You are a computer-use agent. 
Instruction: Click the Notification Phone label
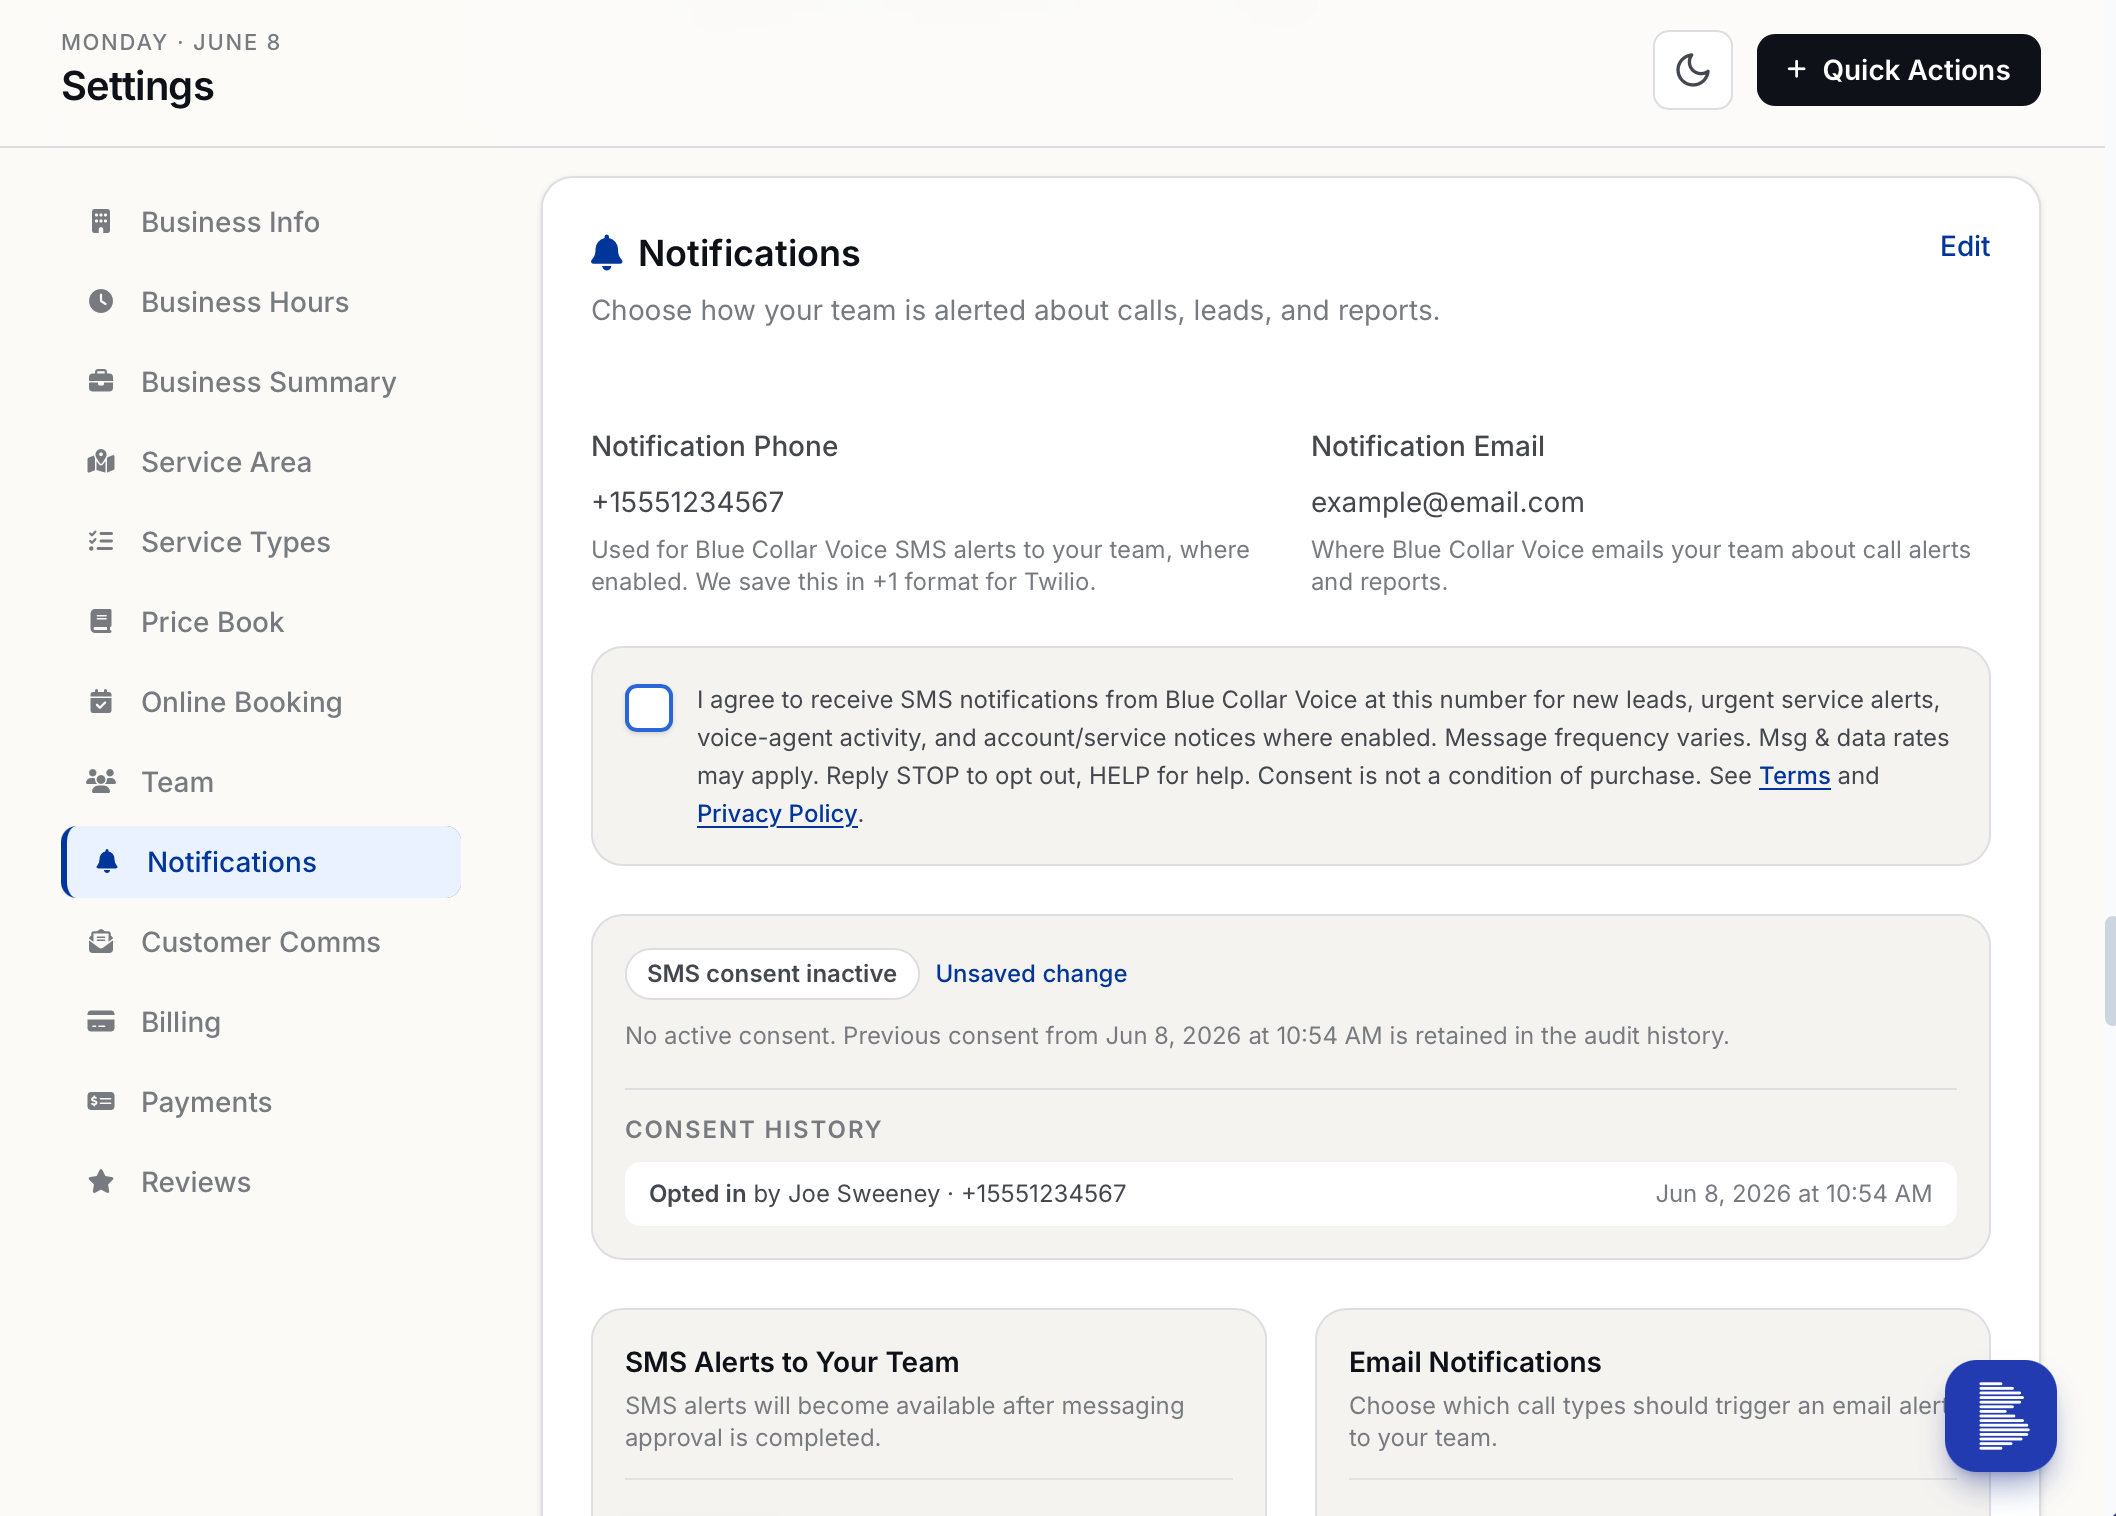click(x=714, y=446)
